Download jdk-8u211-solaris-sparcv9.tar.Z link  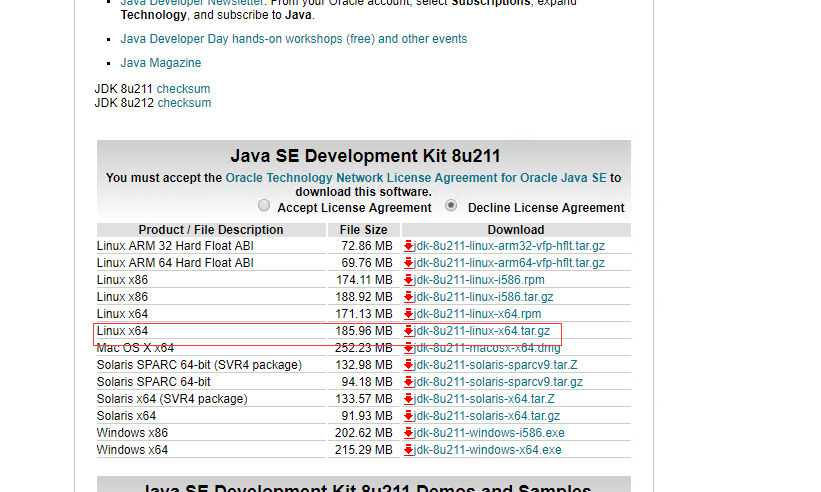(495, 365)
